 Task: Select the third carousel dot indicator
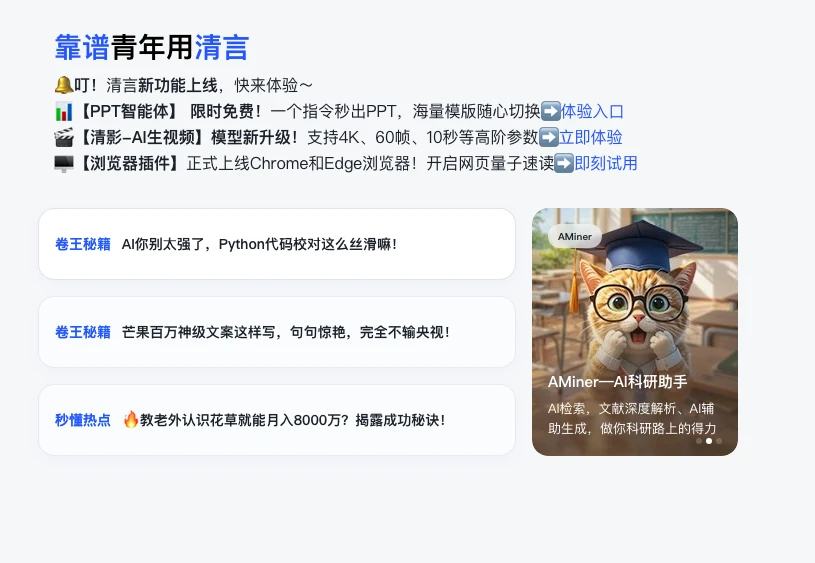click(x=719, y=441)
